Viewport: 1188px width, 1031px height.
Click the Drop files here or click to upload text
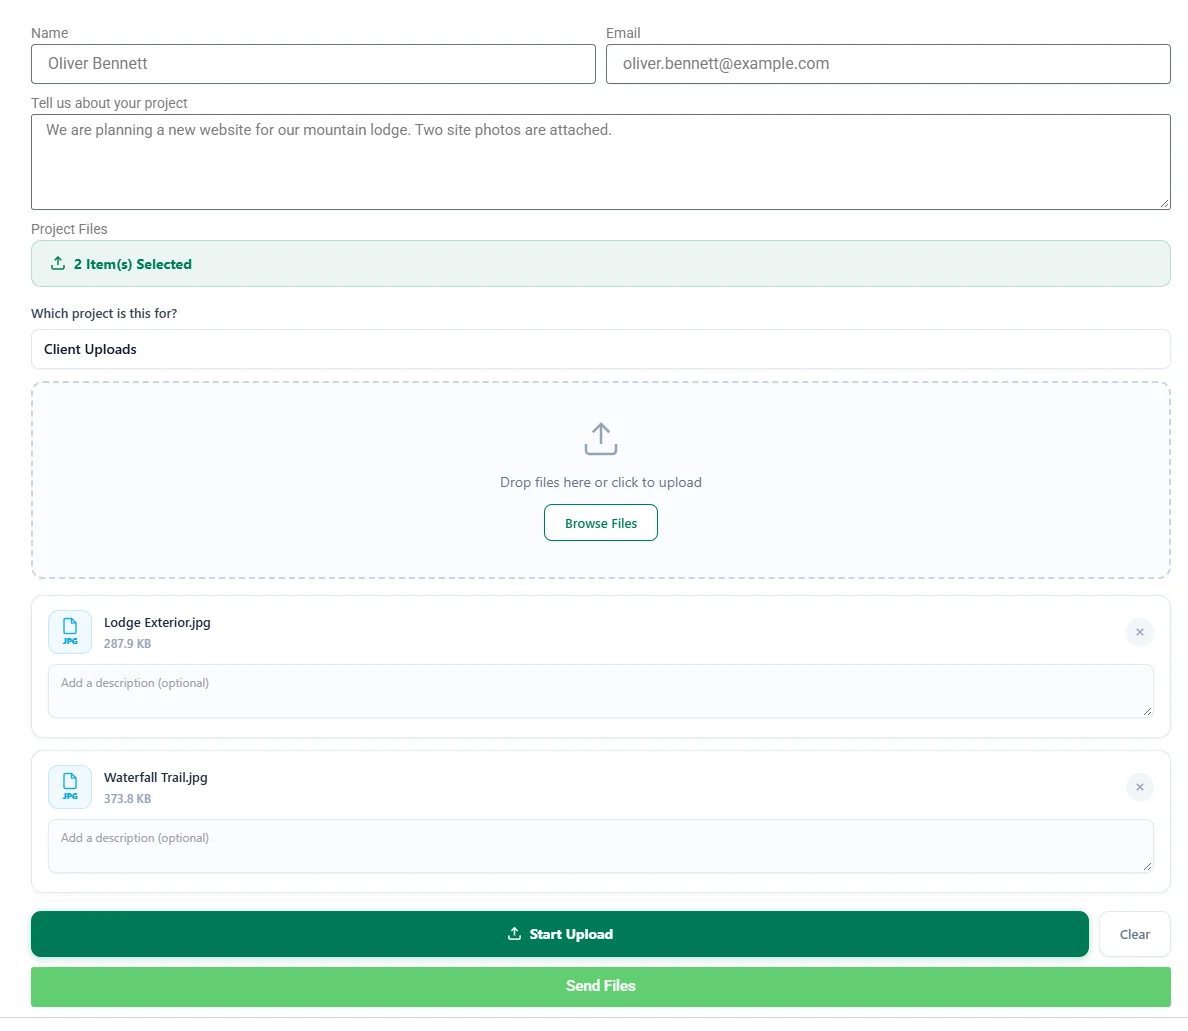pos(601,483)
